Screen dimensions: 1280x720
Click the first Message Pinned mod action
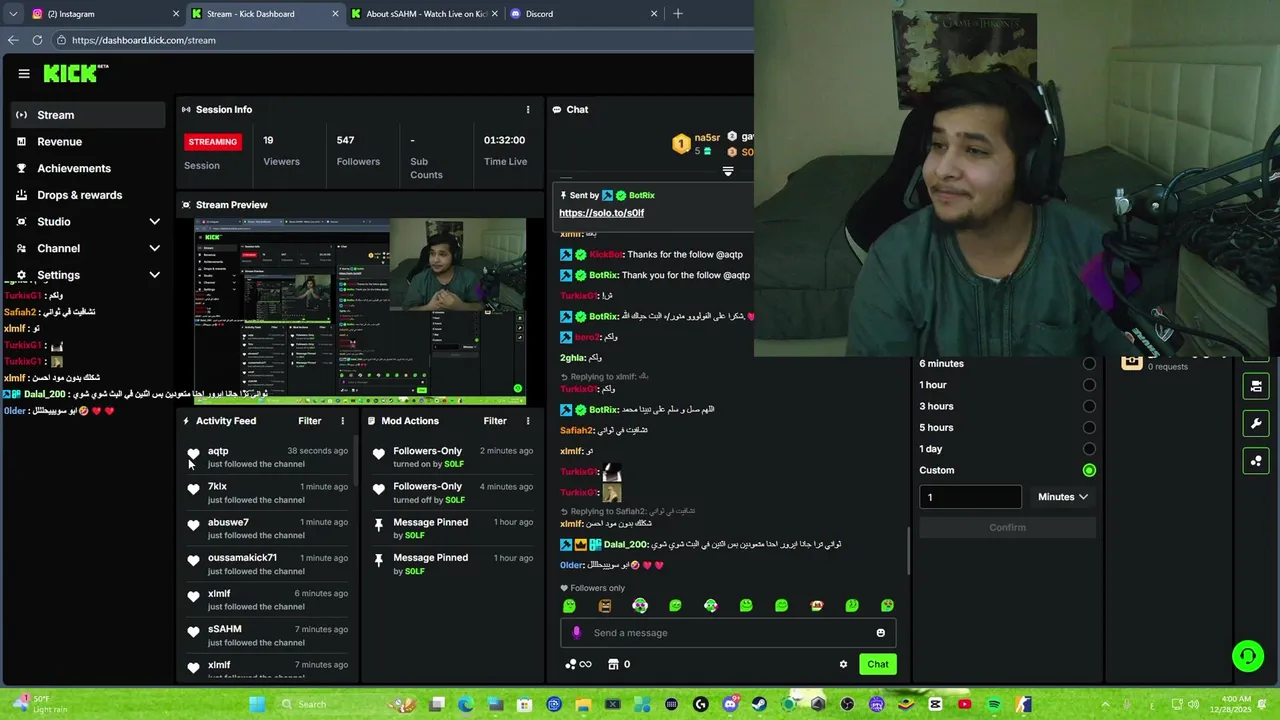452,529
